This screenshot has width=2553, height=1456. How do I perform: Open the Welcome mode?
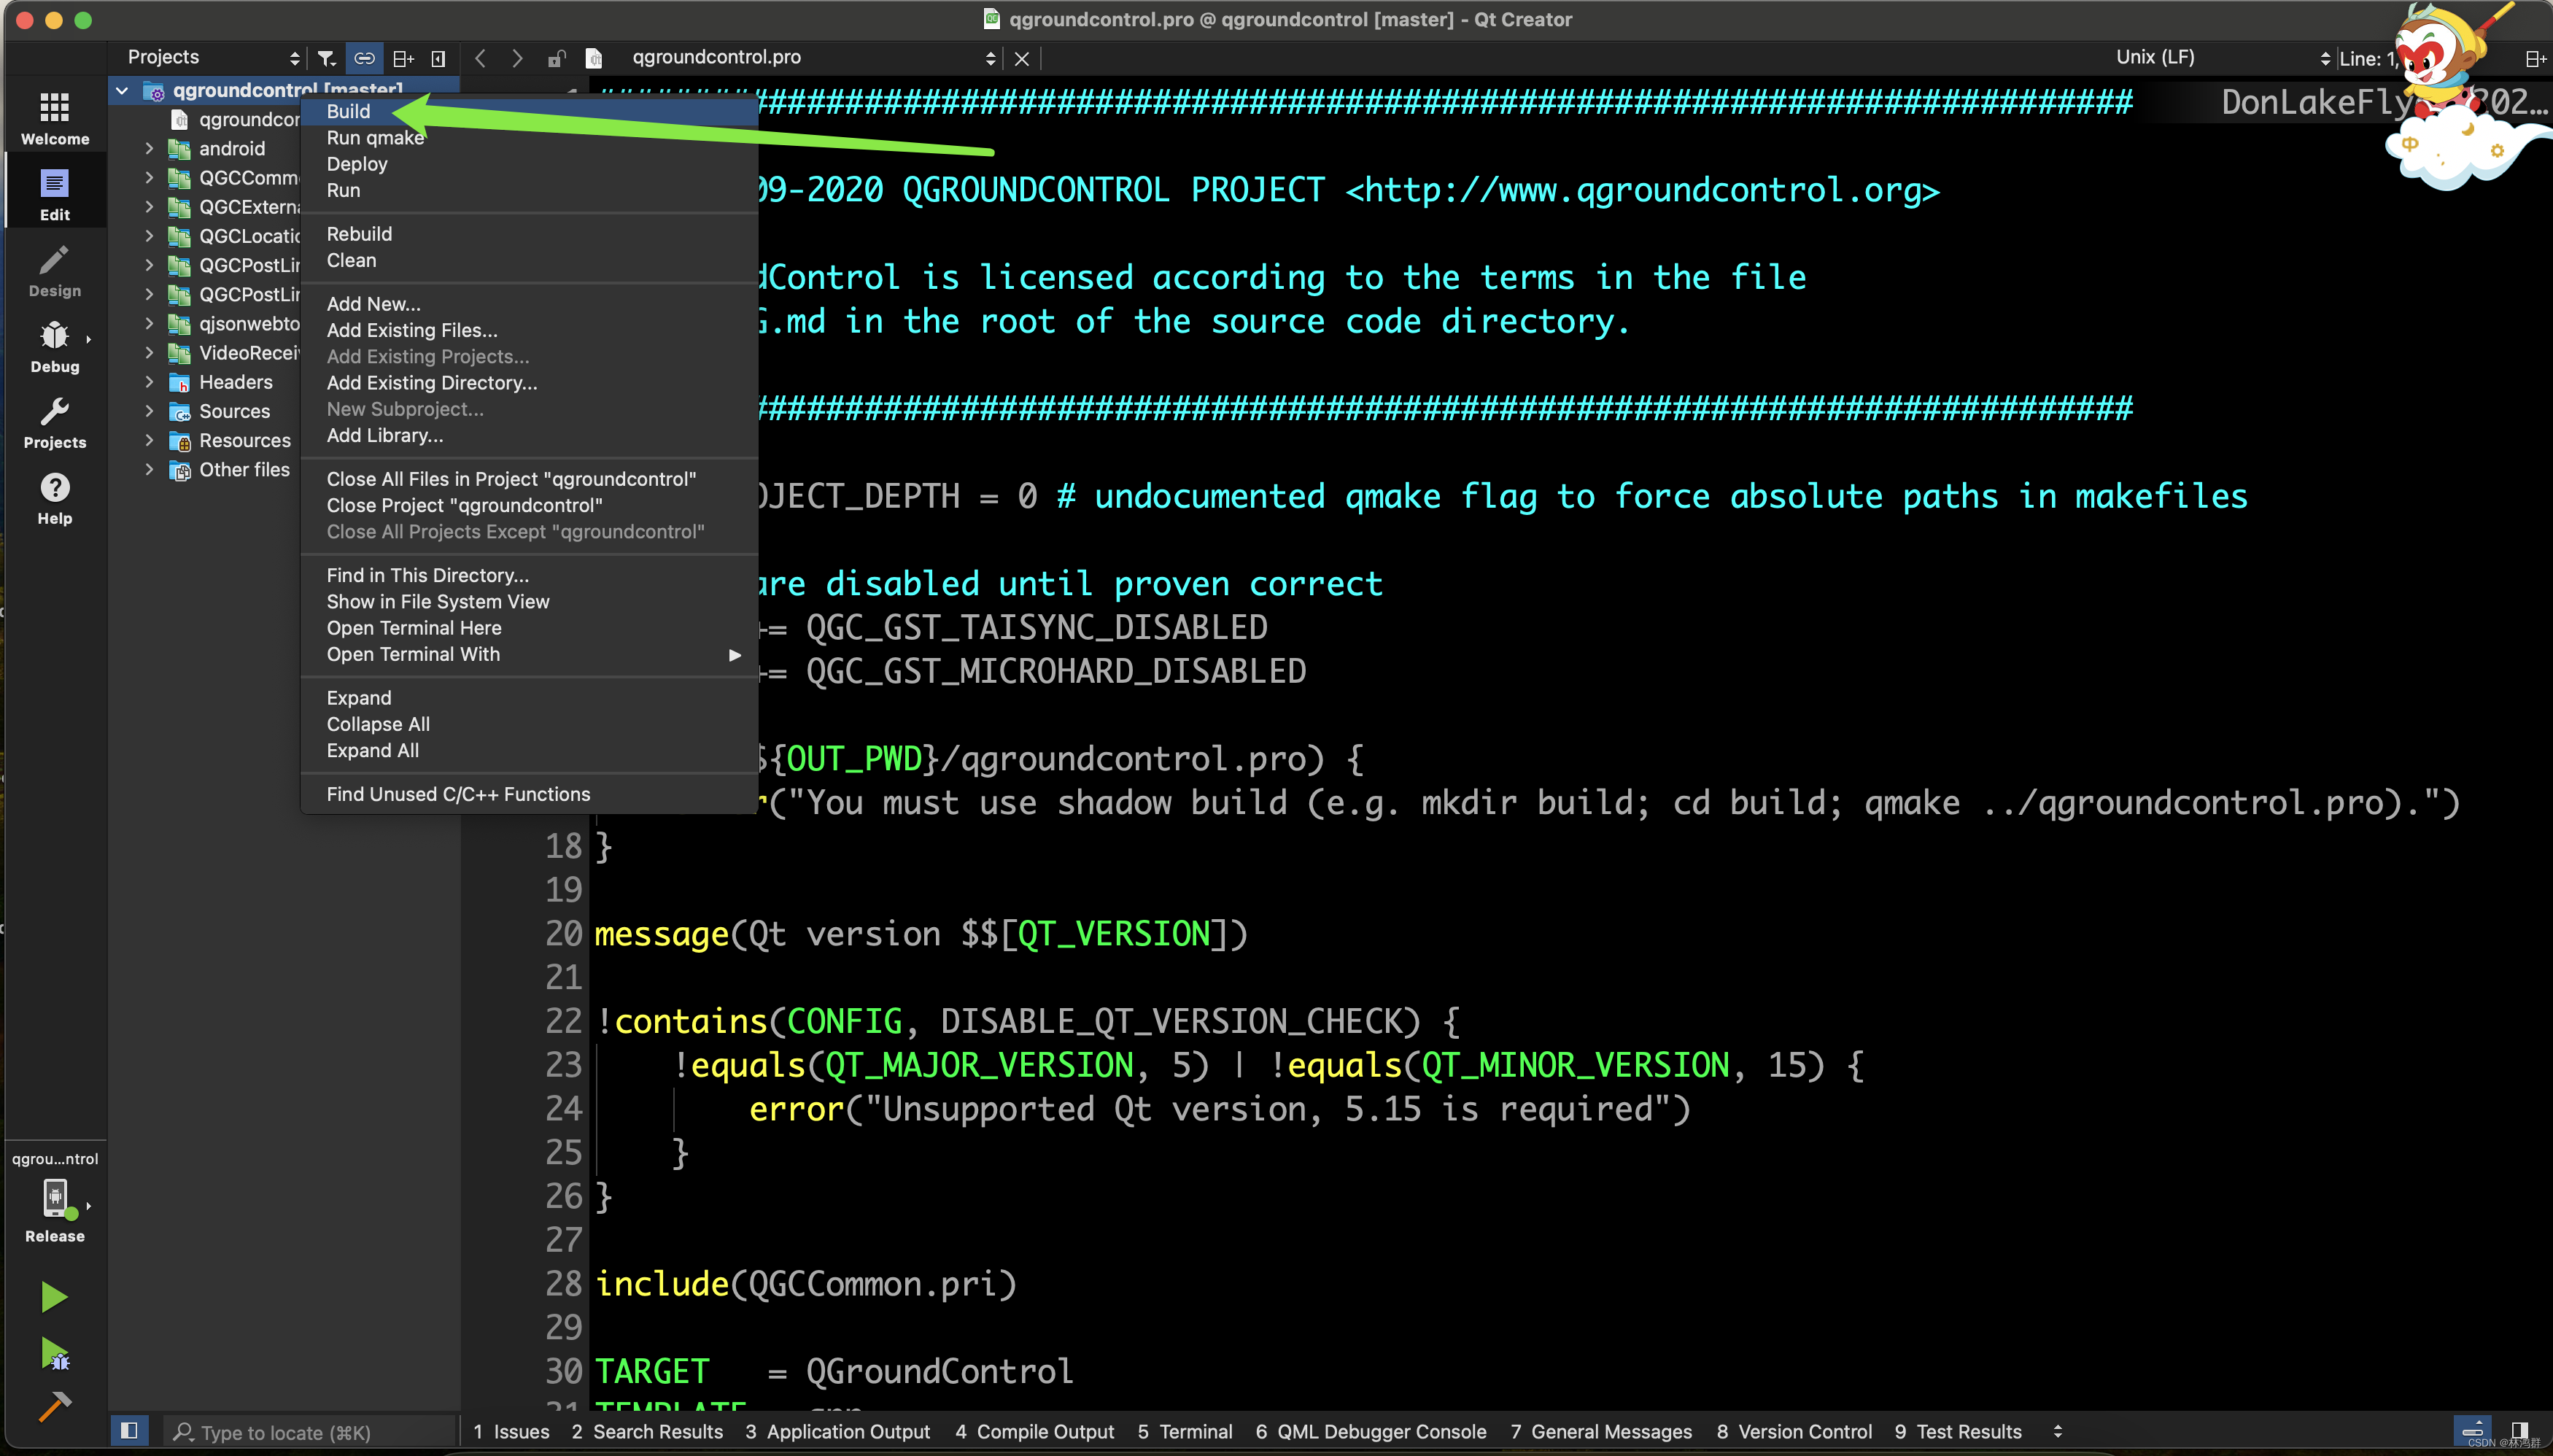click(55, 118)
